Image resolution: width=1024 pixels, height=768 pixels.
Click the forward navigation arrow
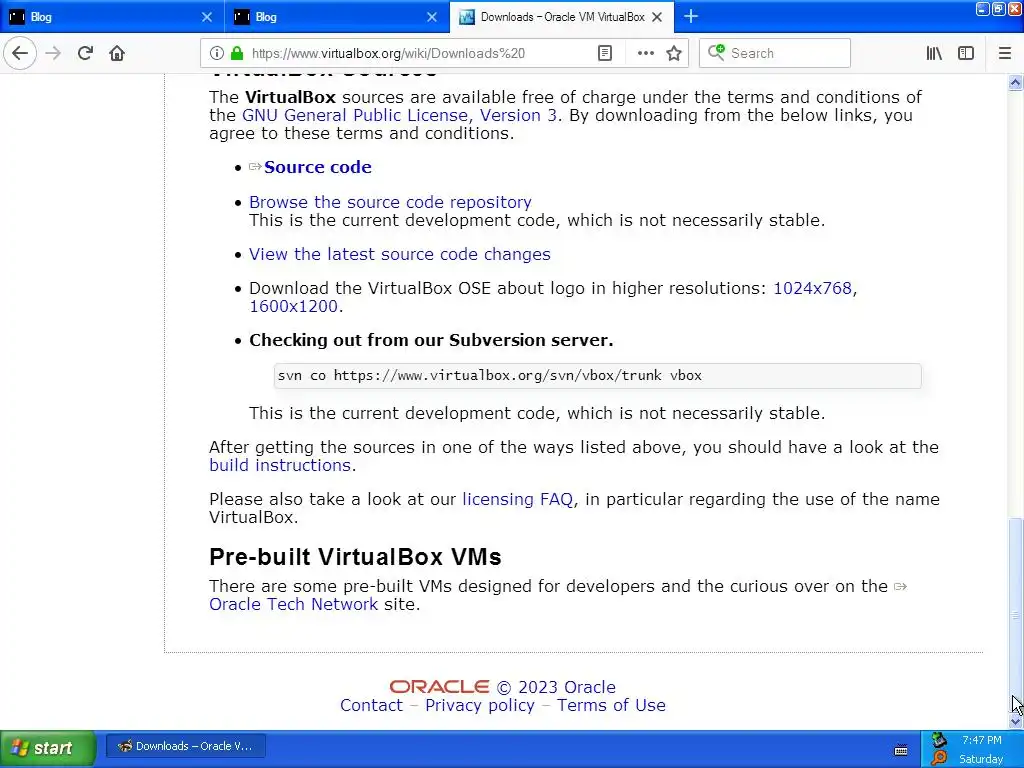coord(54,53)
